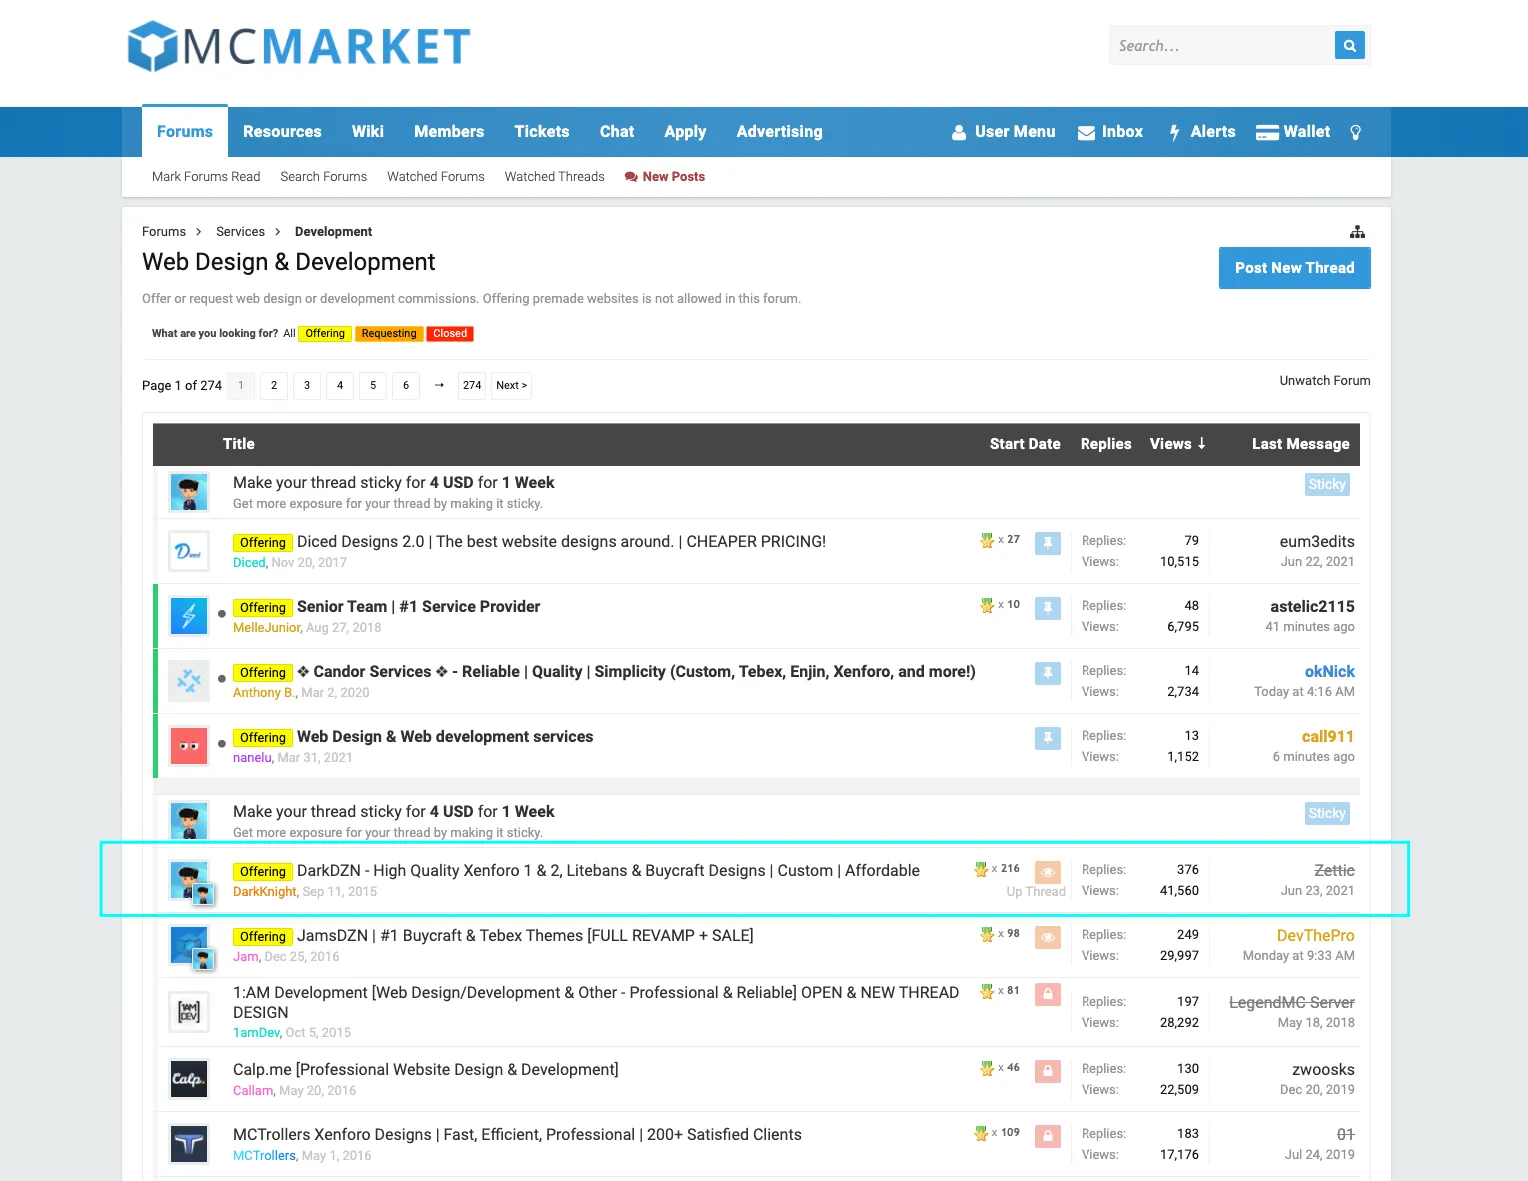This screenshot has height=1181, width=1528.
Task: Toggle the lightbulb theme icon
Action: pos(1355,132)
